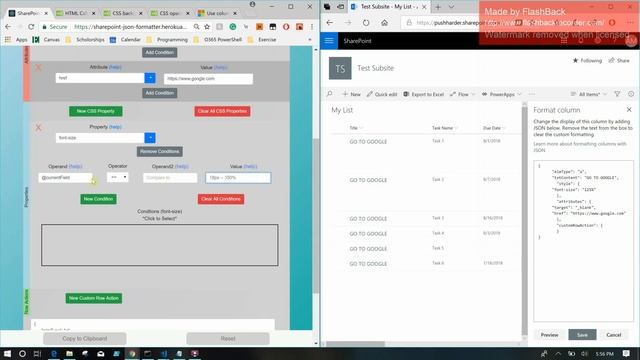640x360 pixels.
Task: Open the Windows Start menu
Action: [7, 353]
